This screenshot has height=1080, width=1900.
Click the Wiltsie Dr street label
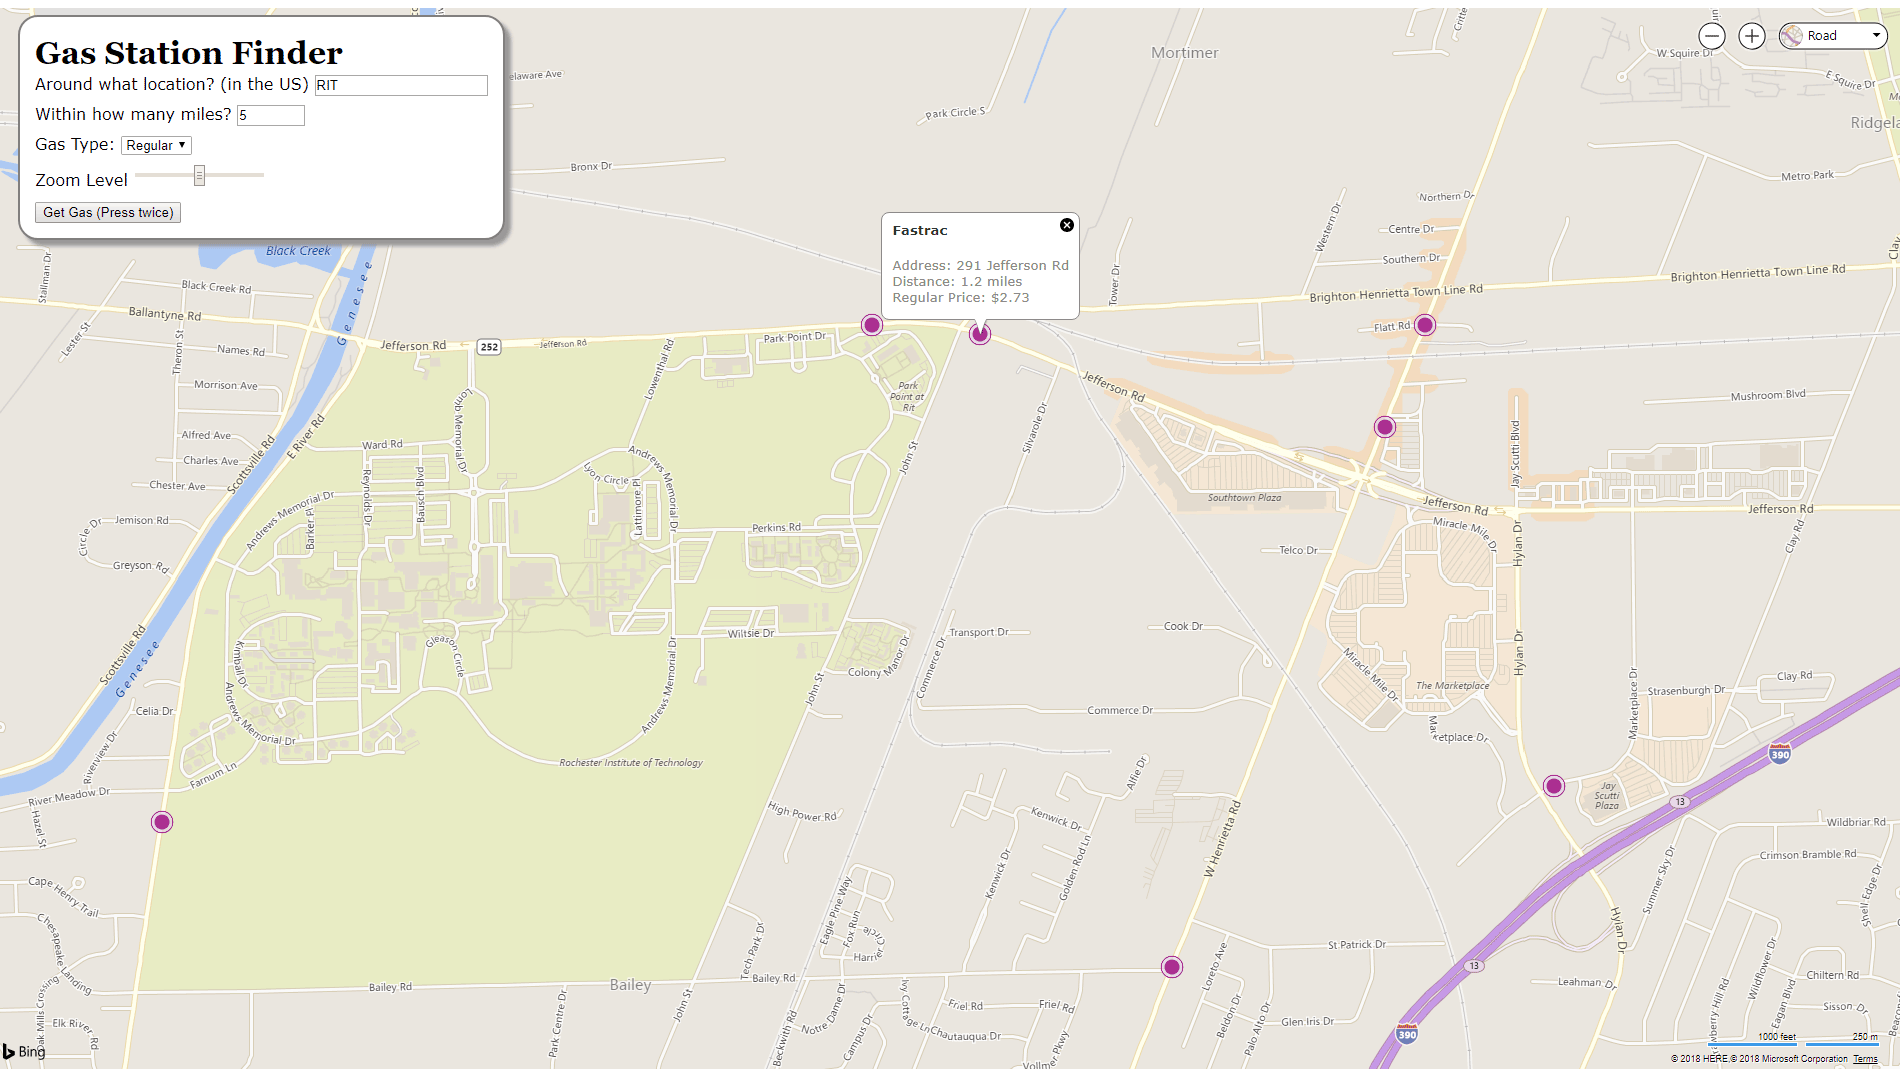[751, 634]
